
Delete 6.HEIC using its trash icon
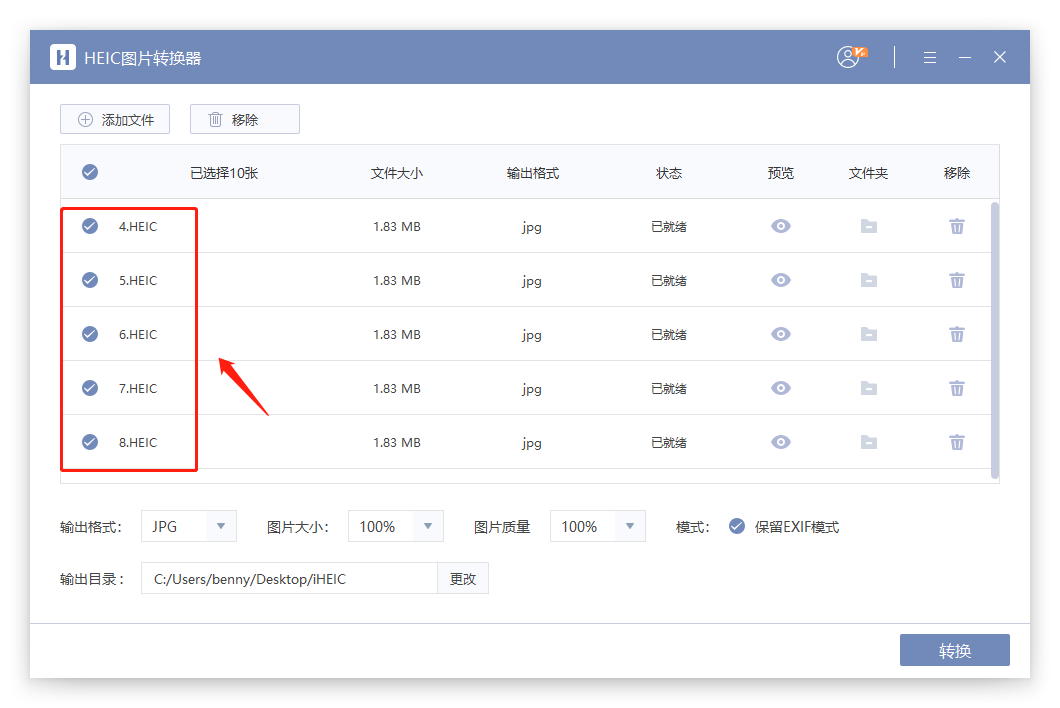[957, 334]
